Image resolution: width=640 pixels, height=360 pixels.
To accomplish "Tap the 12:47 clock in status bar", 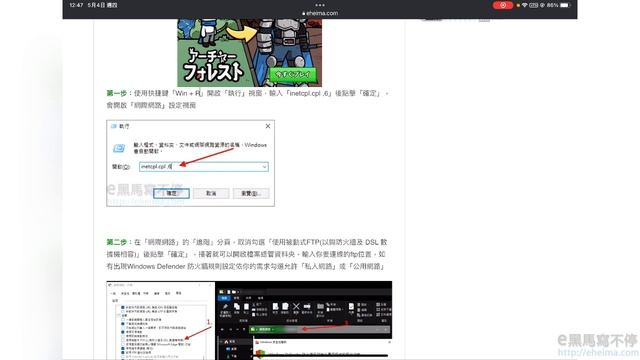I will coord(76,5).
